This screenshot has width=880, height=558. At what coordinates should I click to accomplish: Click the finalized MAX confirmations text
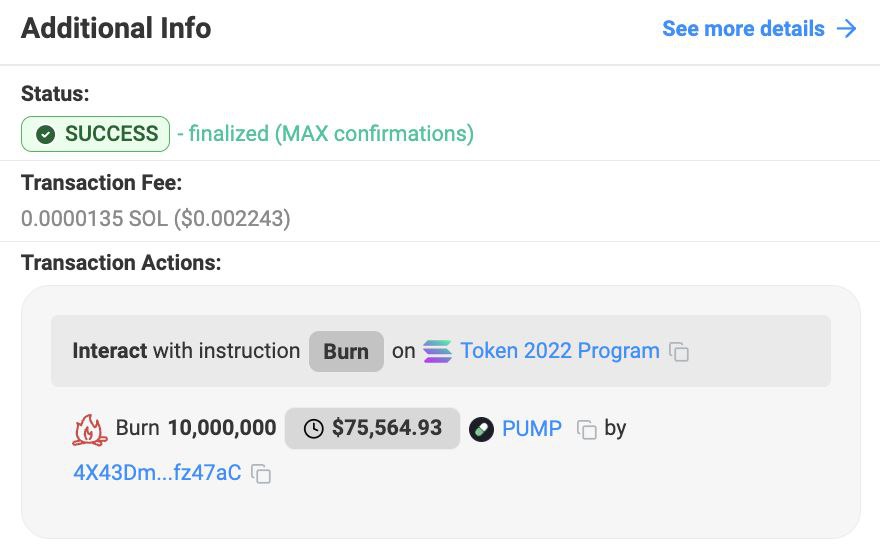click(326, 134)
